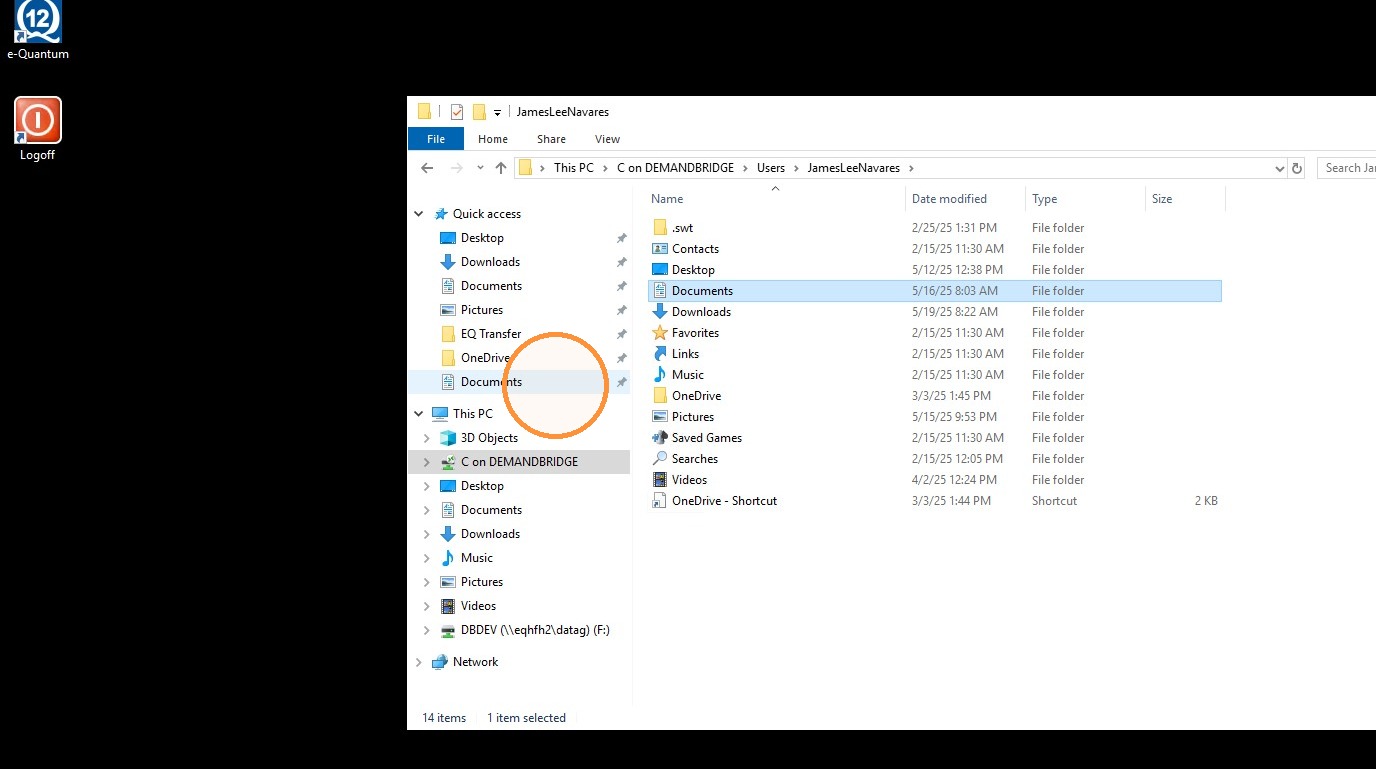Image resolution: width=1376 pixels, height=769 pixels.
Task: Click Users in the address breadcrumb
Action: point(771,168)
